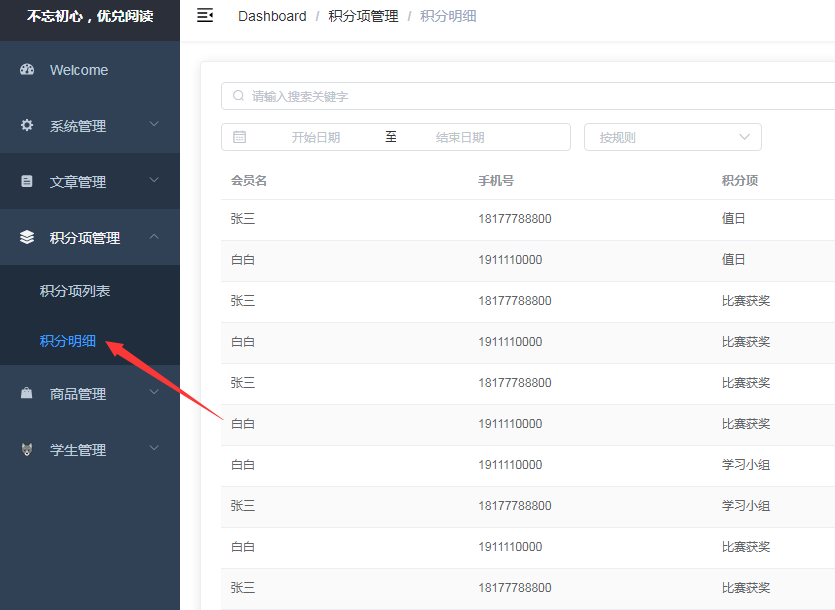The image size is (835, 610).
Task: Expand the 商品管理 menu chevron
Action: 154,392
